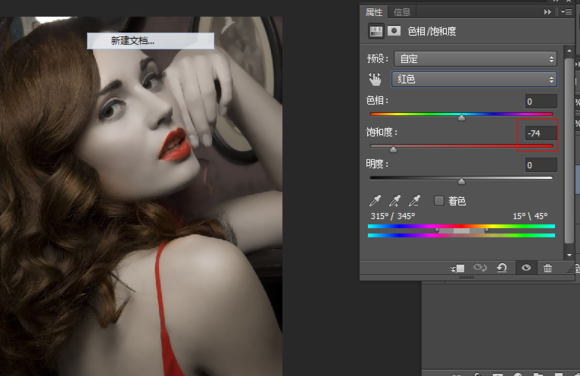
Task: Toggle adjustment layer visibility eye
Action: (526, 268)
